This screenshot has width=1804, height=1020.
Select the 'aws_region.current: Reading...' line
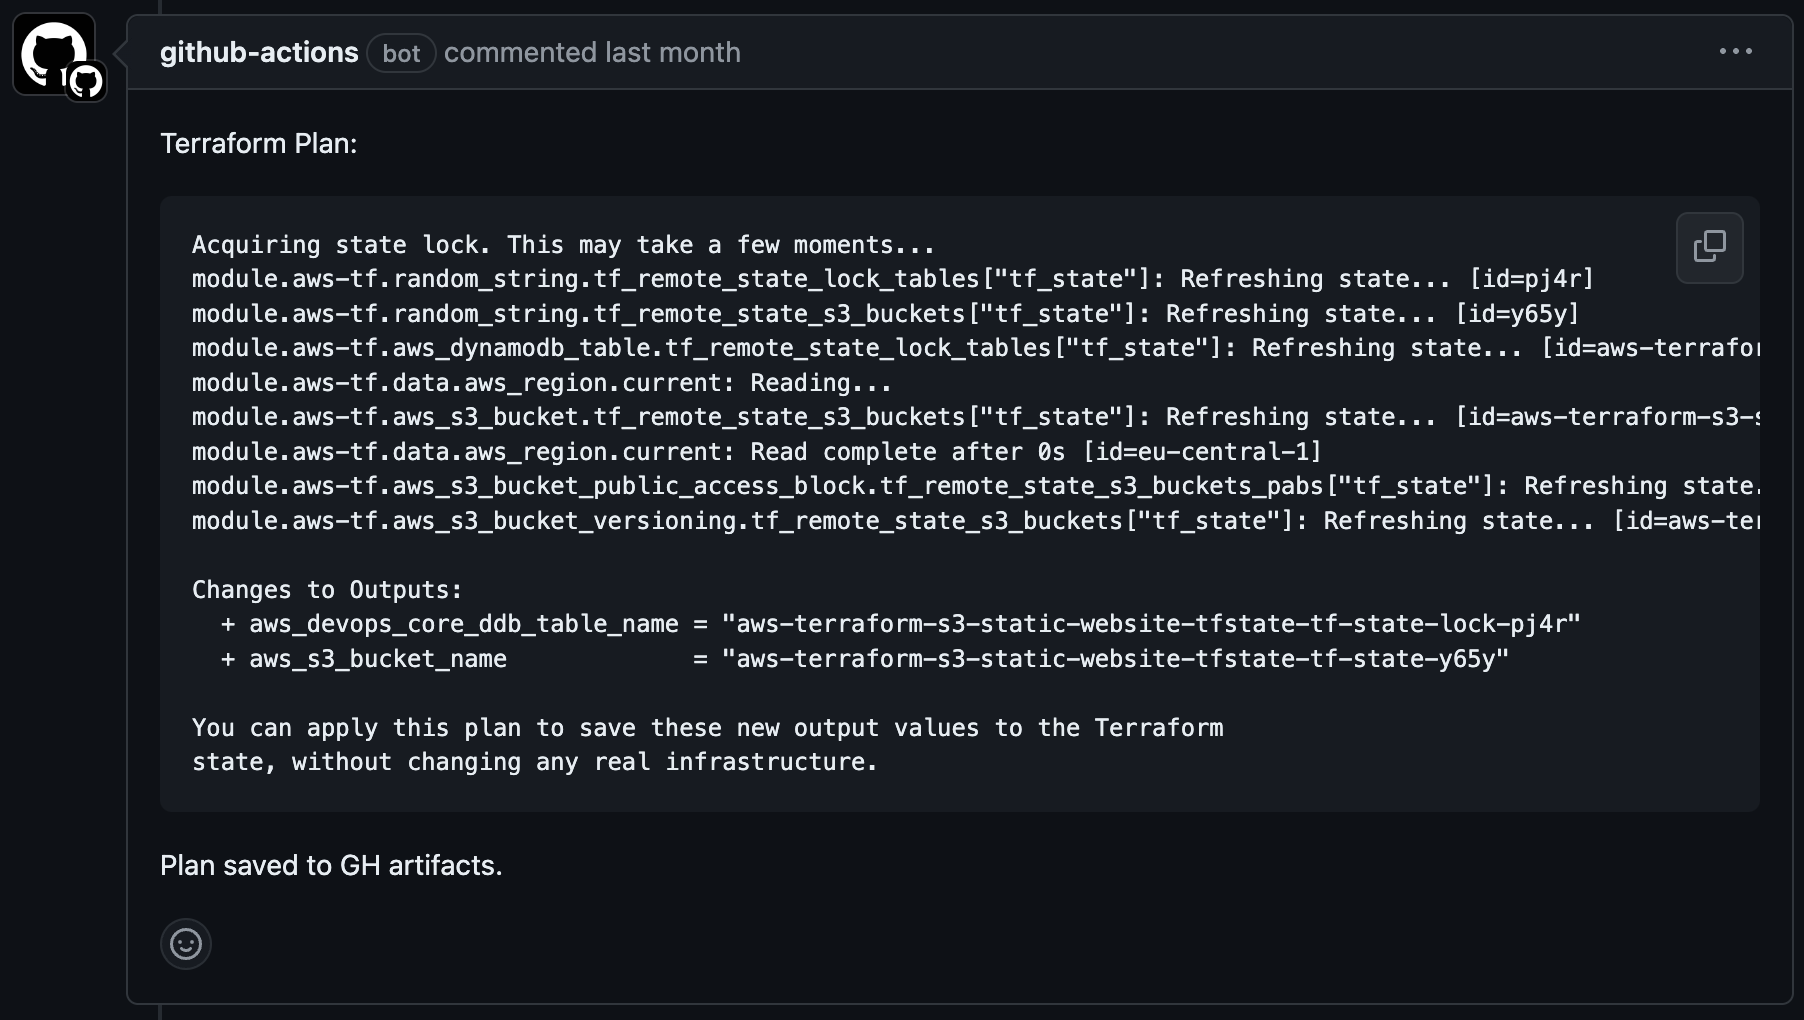click(542, 383)
